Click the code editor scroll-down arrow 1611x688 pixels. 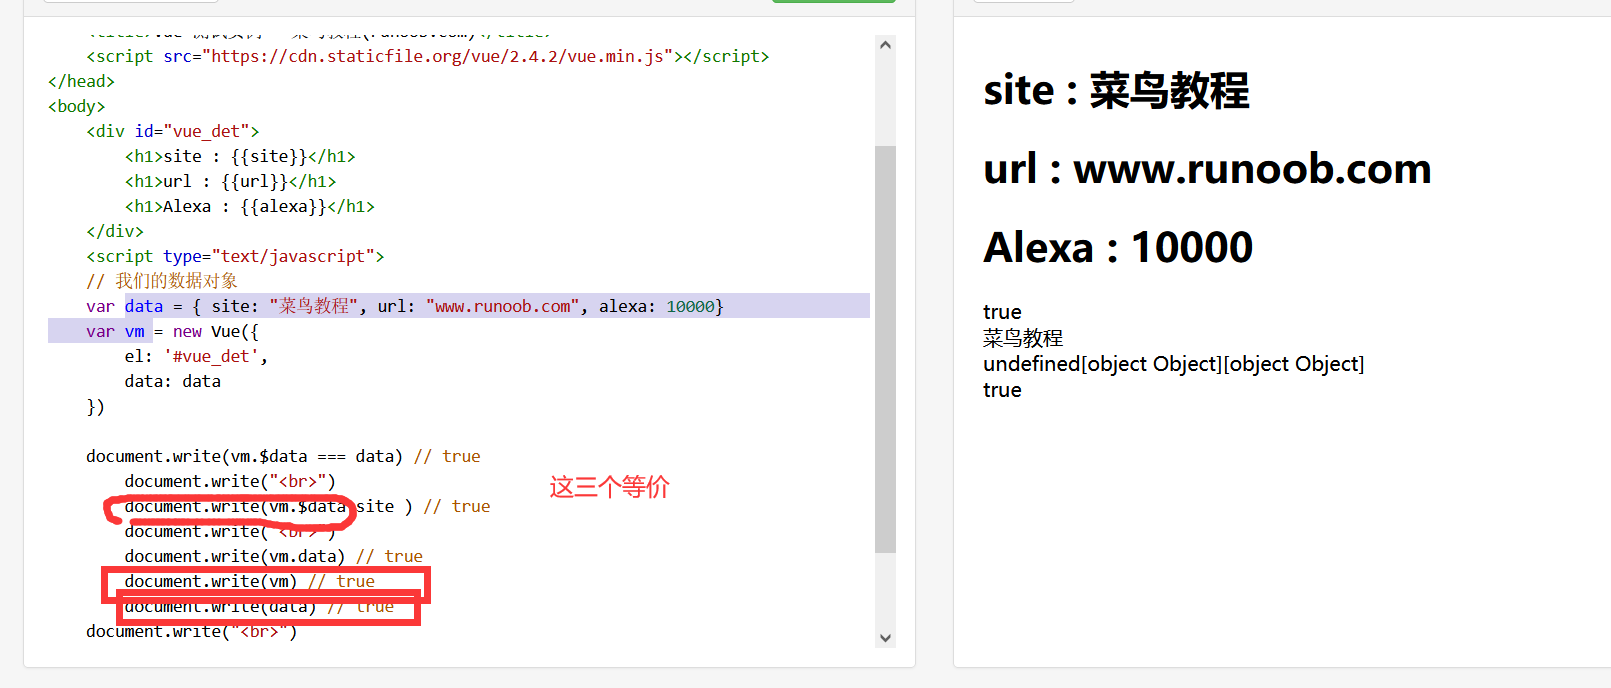click(x=884, y=637)
